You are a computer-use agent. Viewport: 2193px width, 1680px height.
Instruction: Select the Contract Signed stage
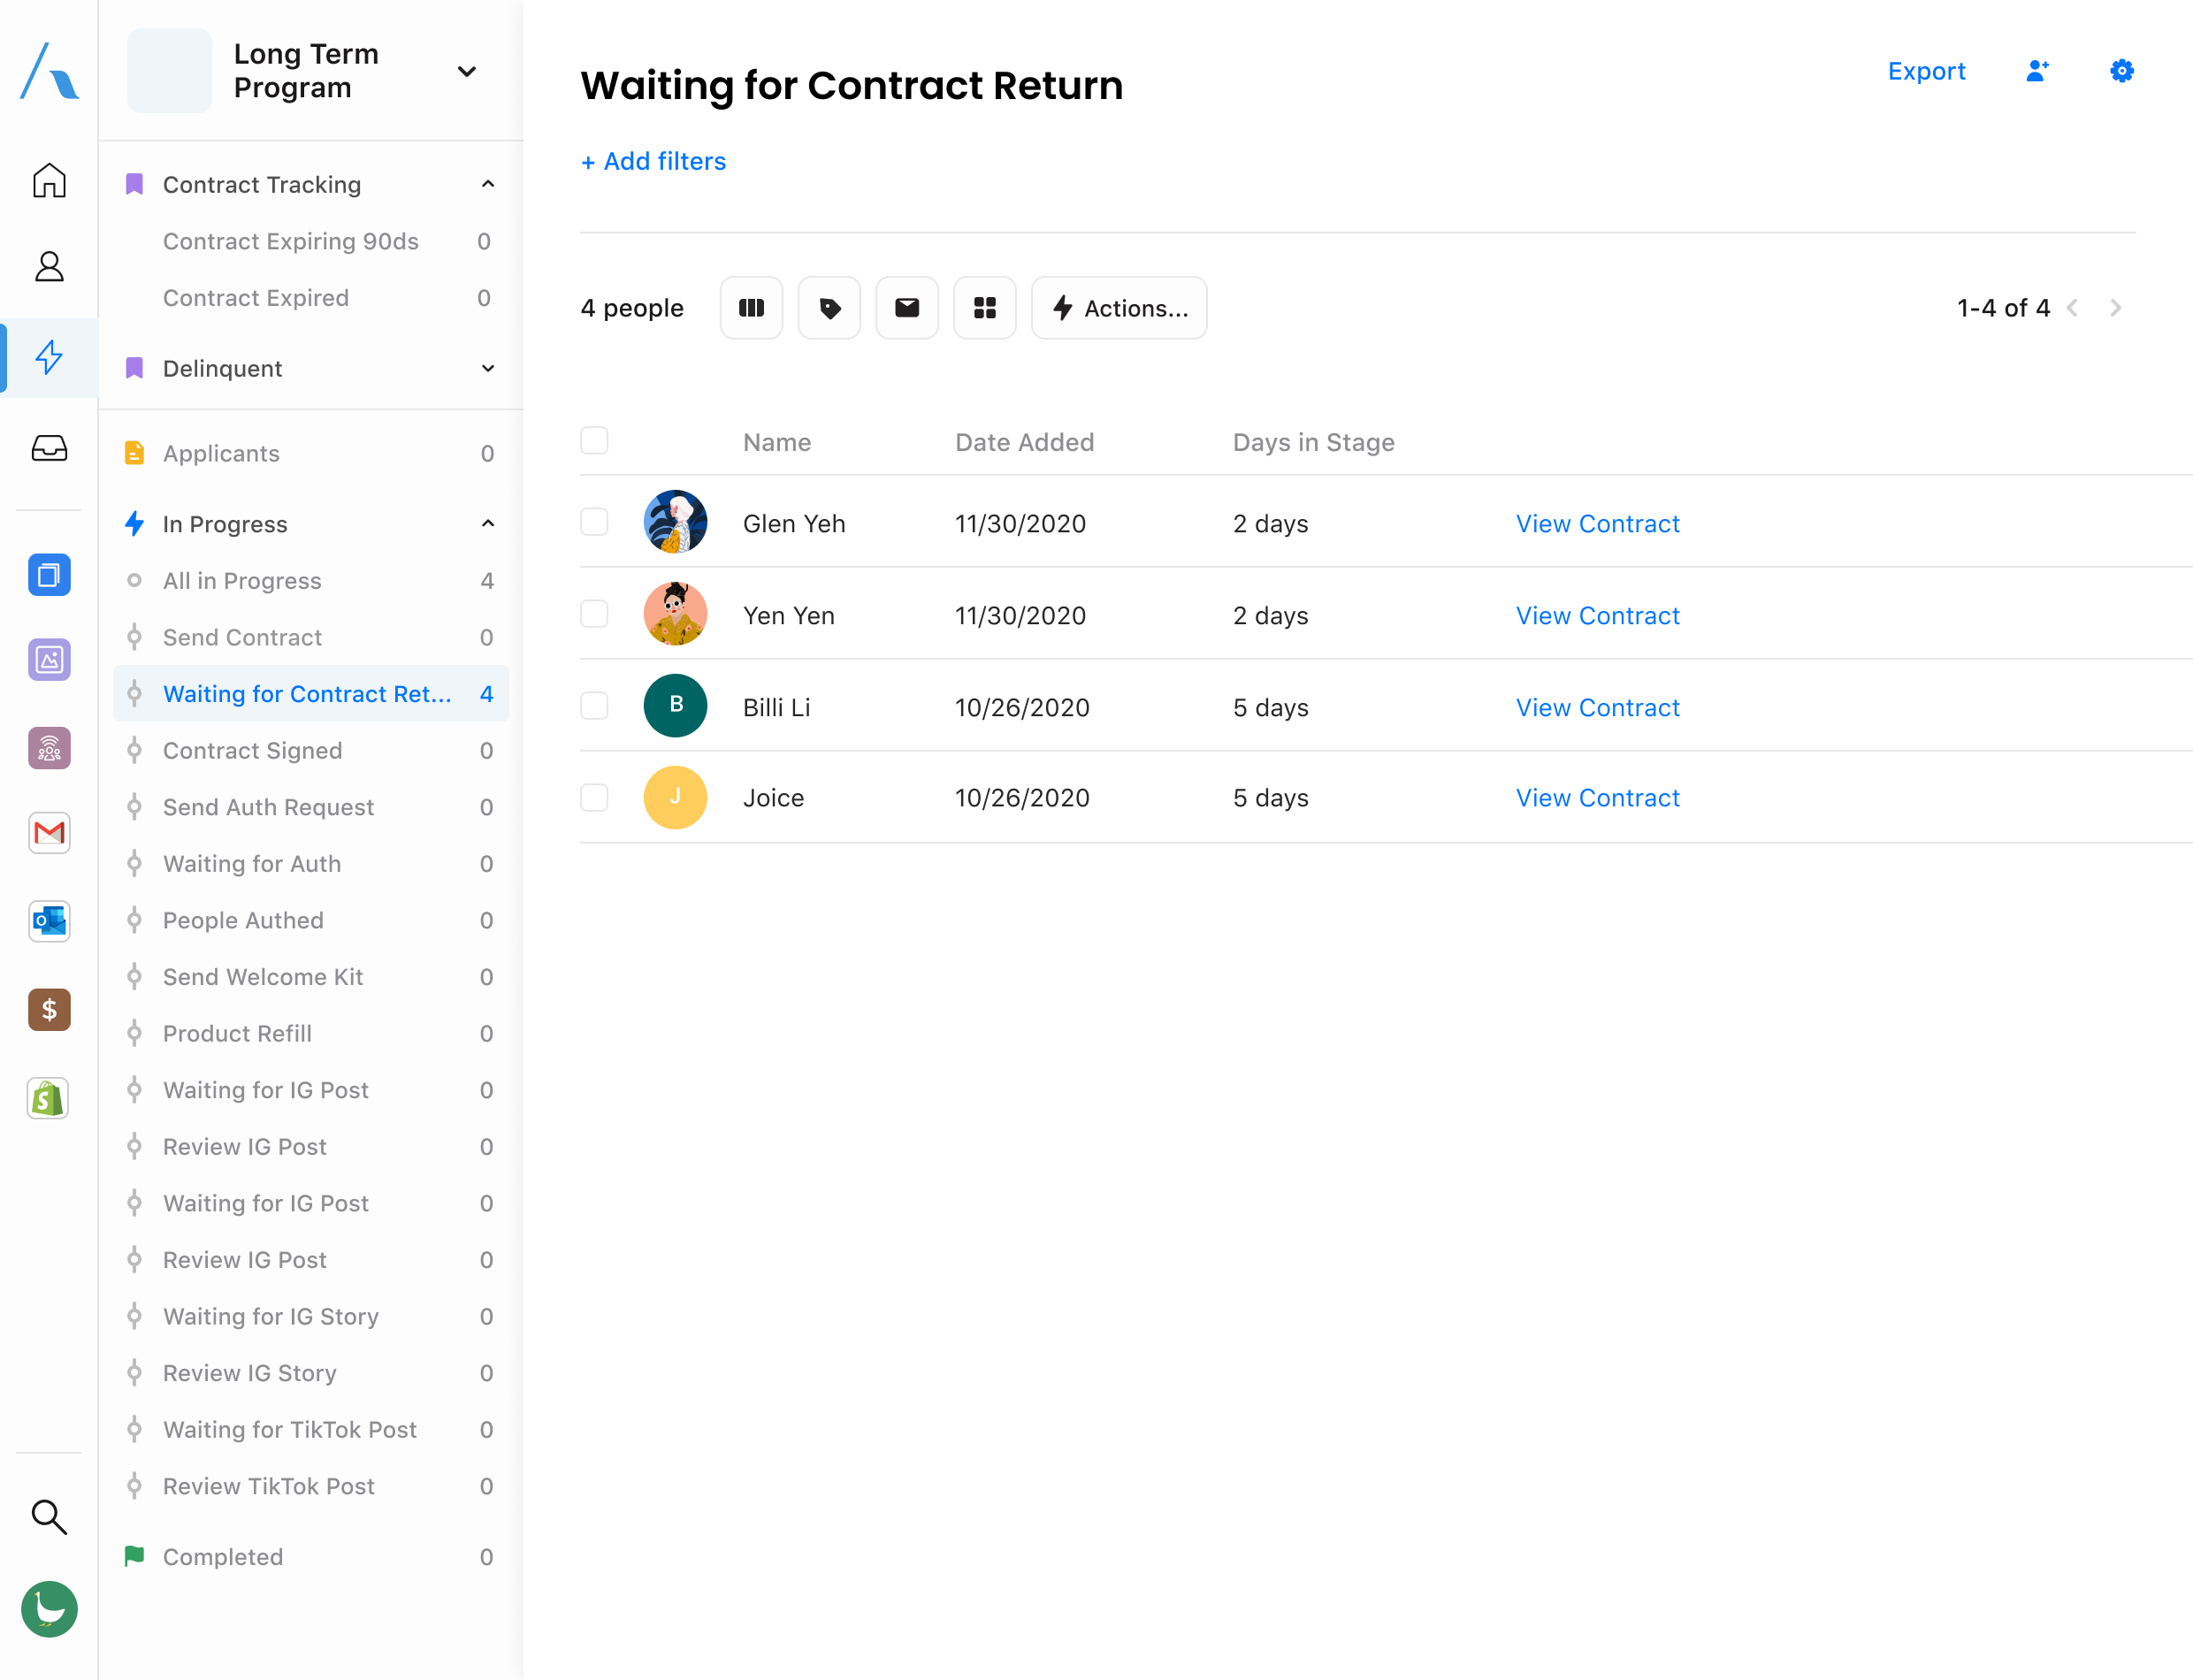[252, 751]
